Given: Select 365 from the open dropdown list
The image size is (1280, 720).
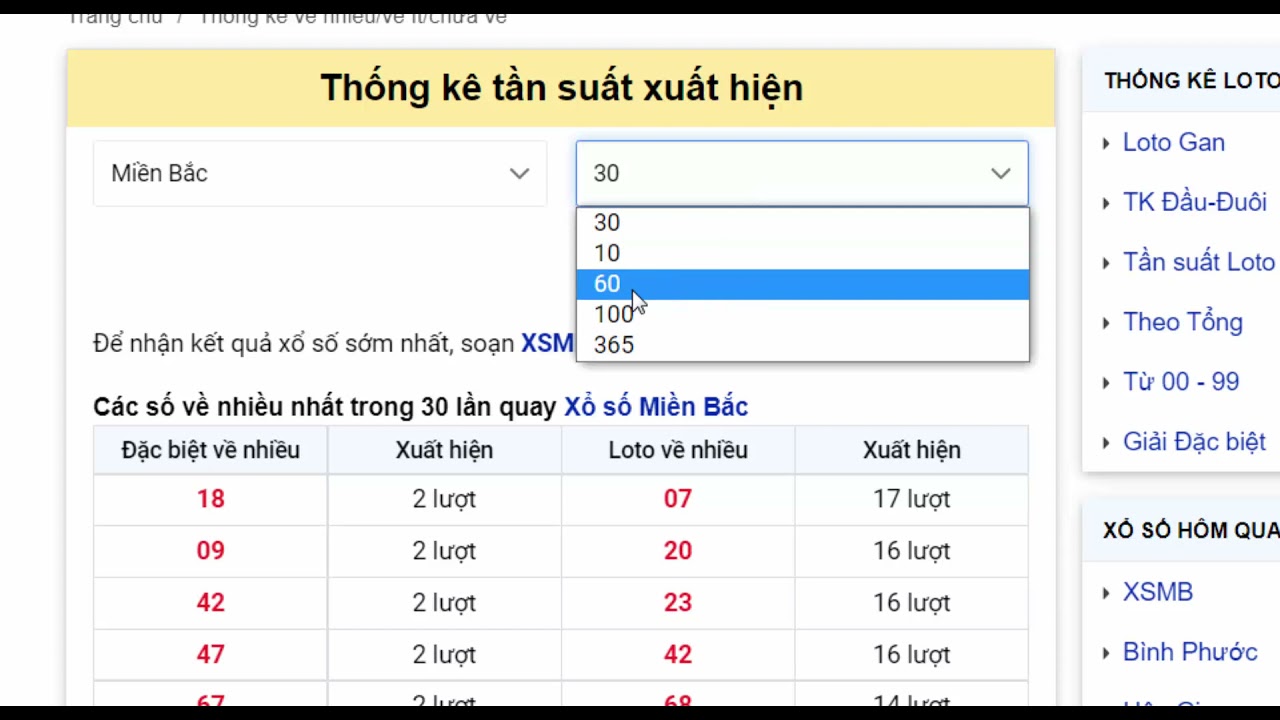Looking at the screenshot, I should (x=613, y=344).
